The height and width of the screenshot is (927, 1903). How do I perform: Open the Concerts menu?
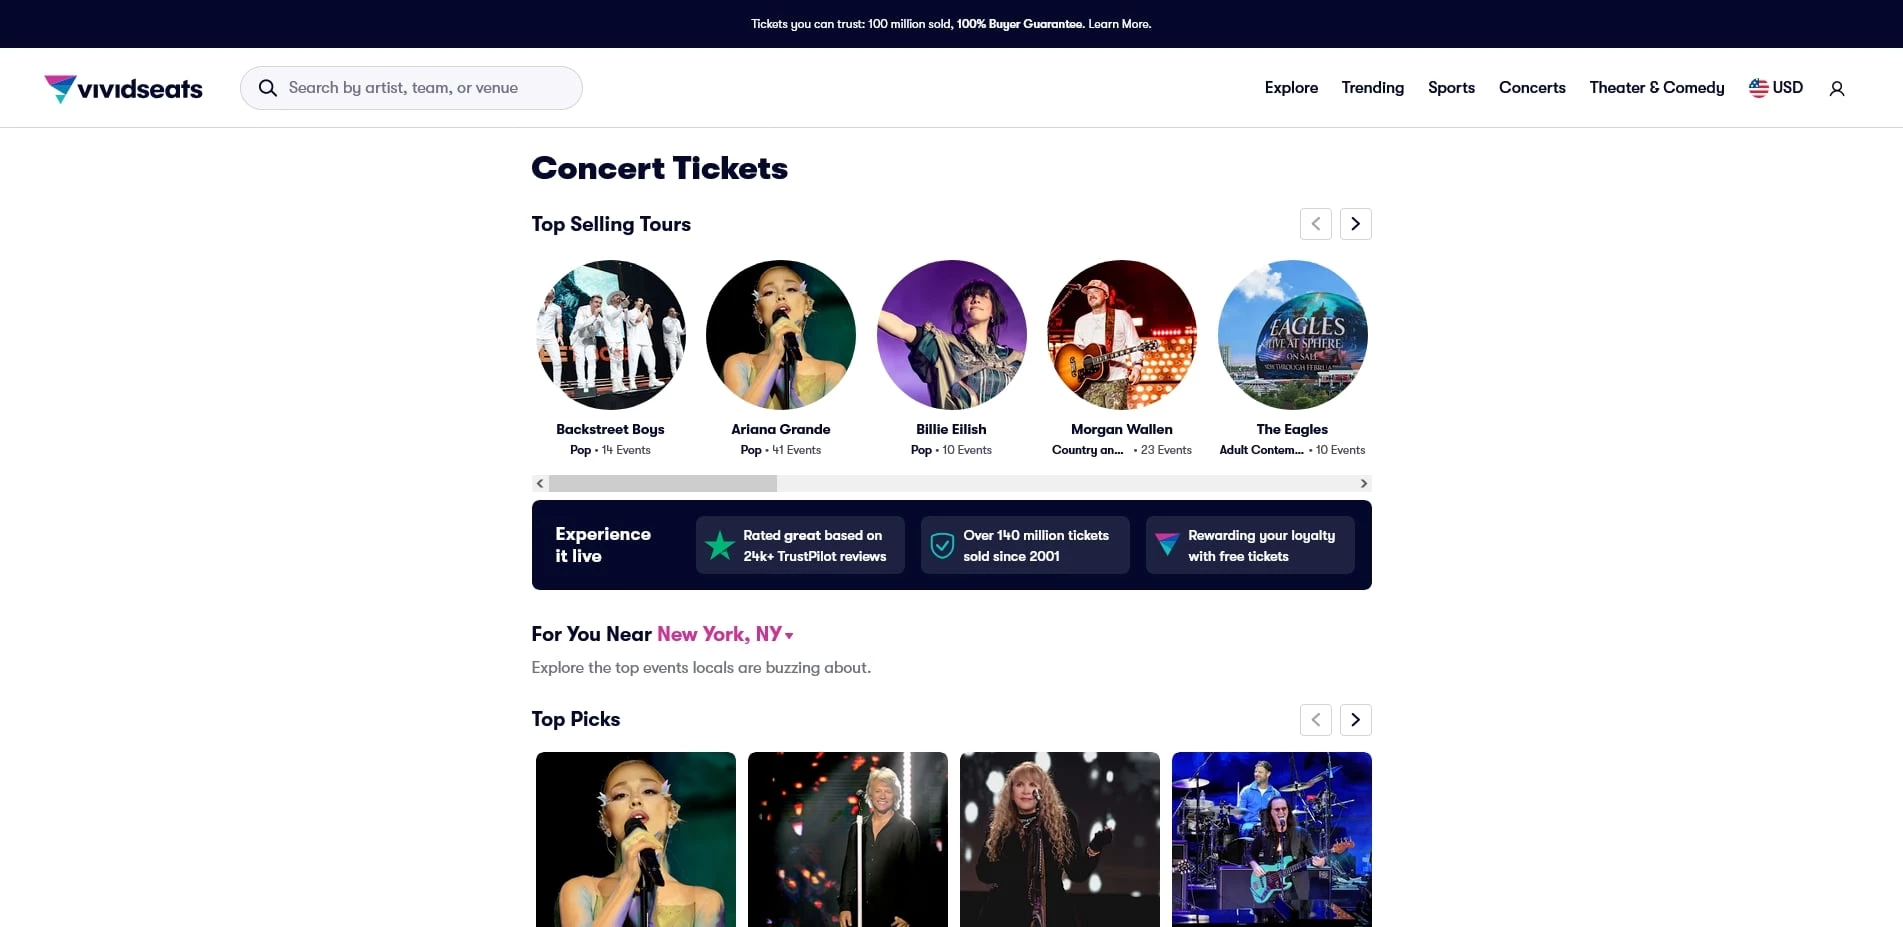pyautogui.click(x=1531, y=88)
